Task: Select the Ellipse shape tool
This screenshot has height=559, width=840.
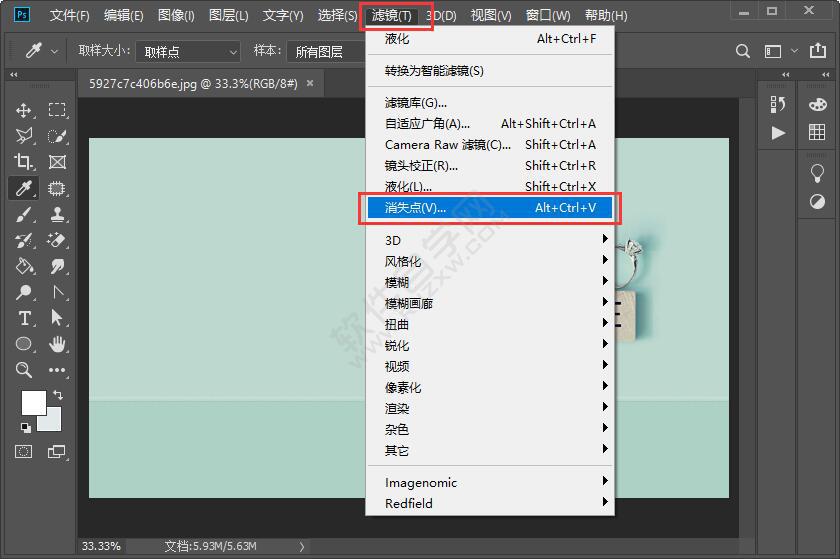Action: click(24, 344)
